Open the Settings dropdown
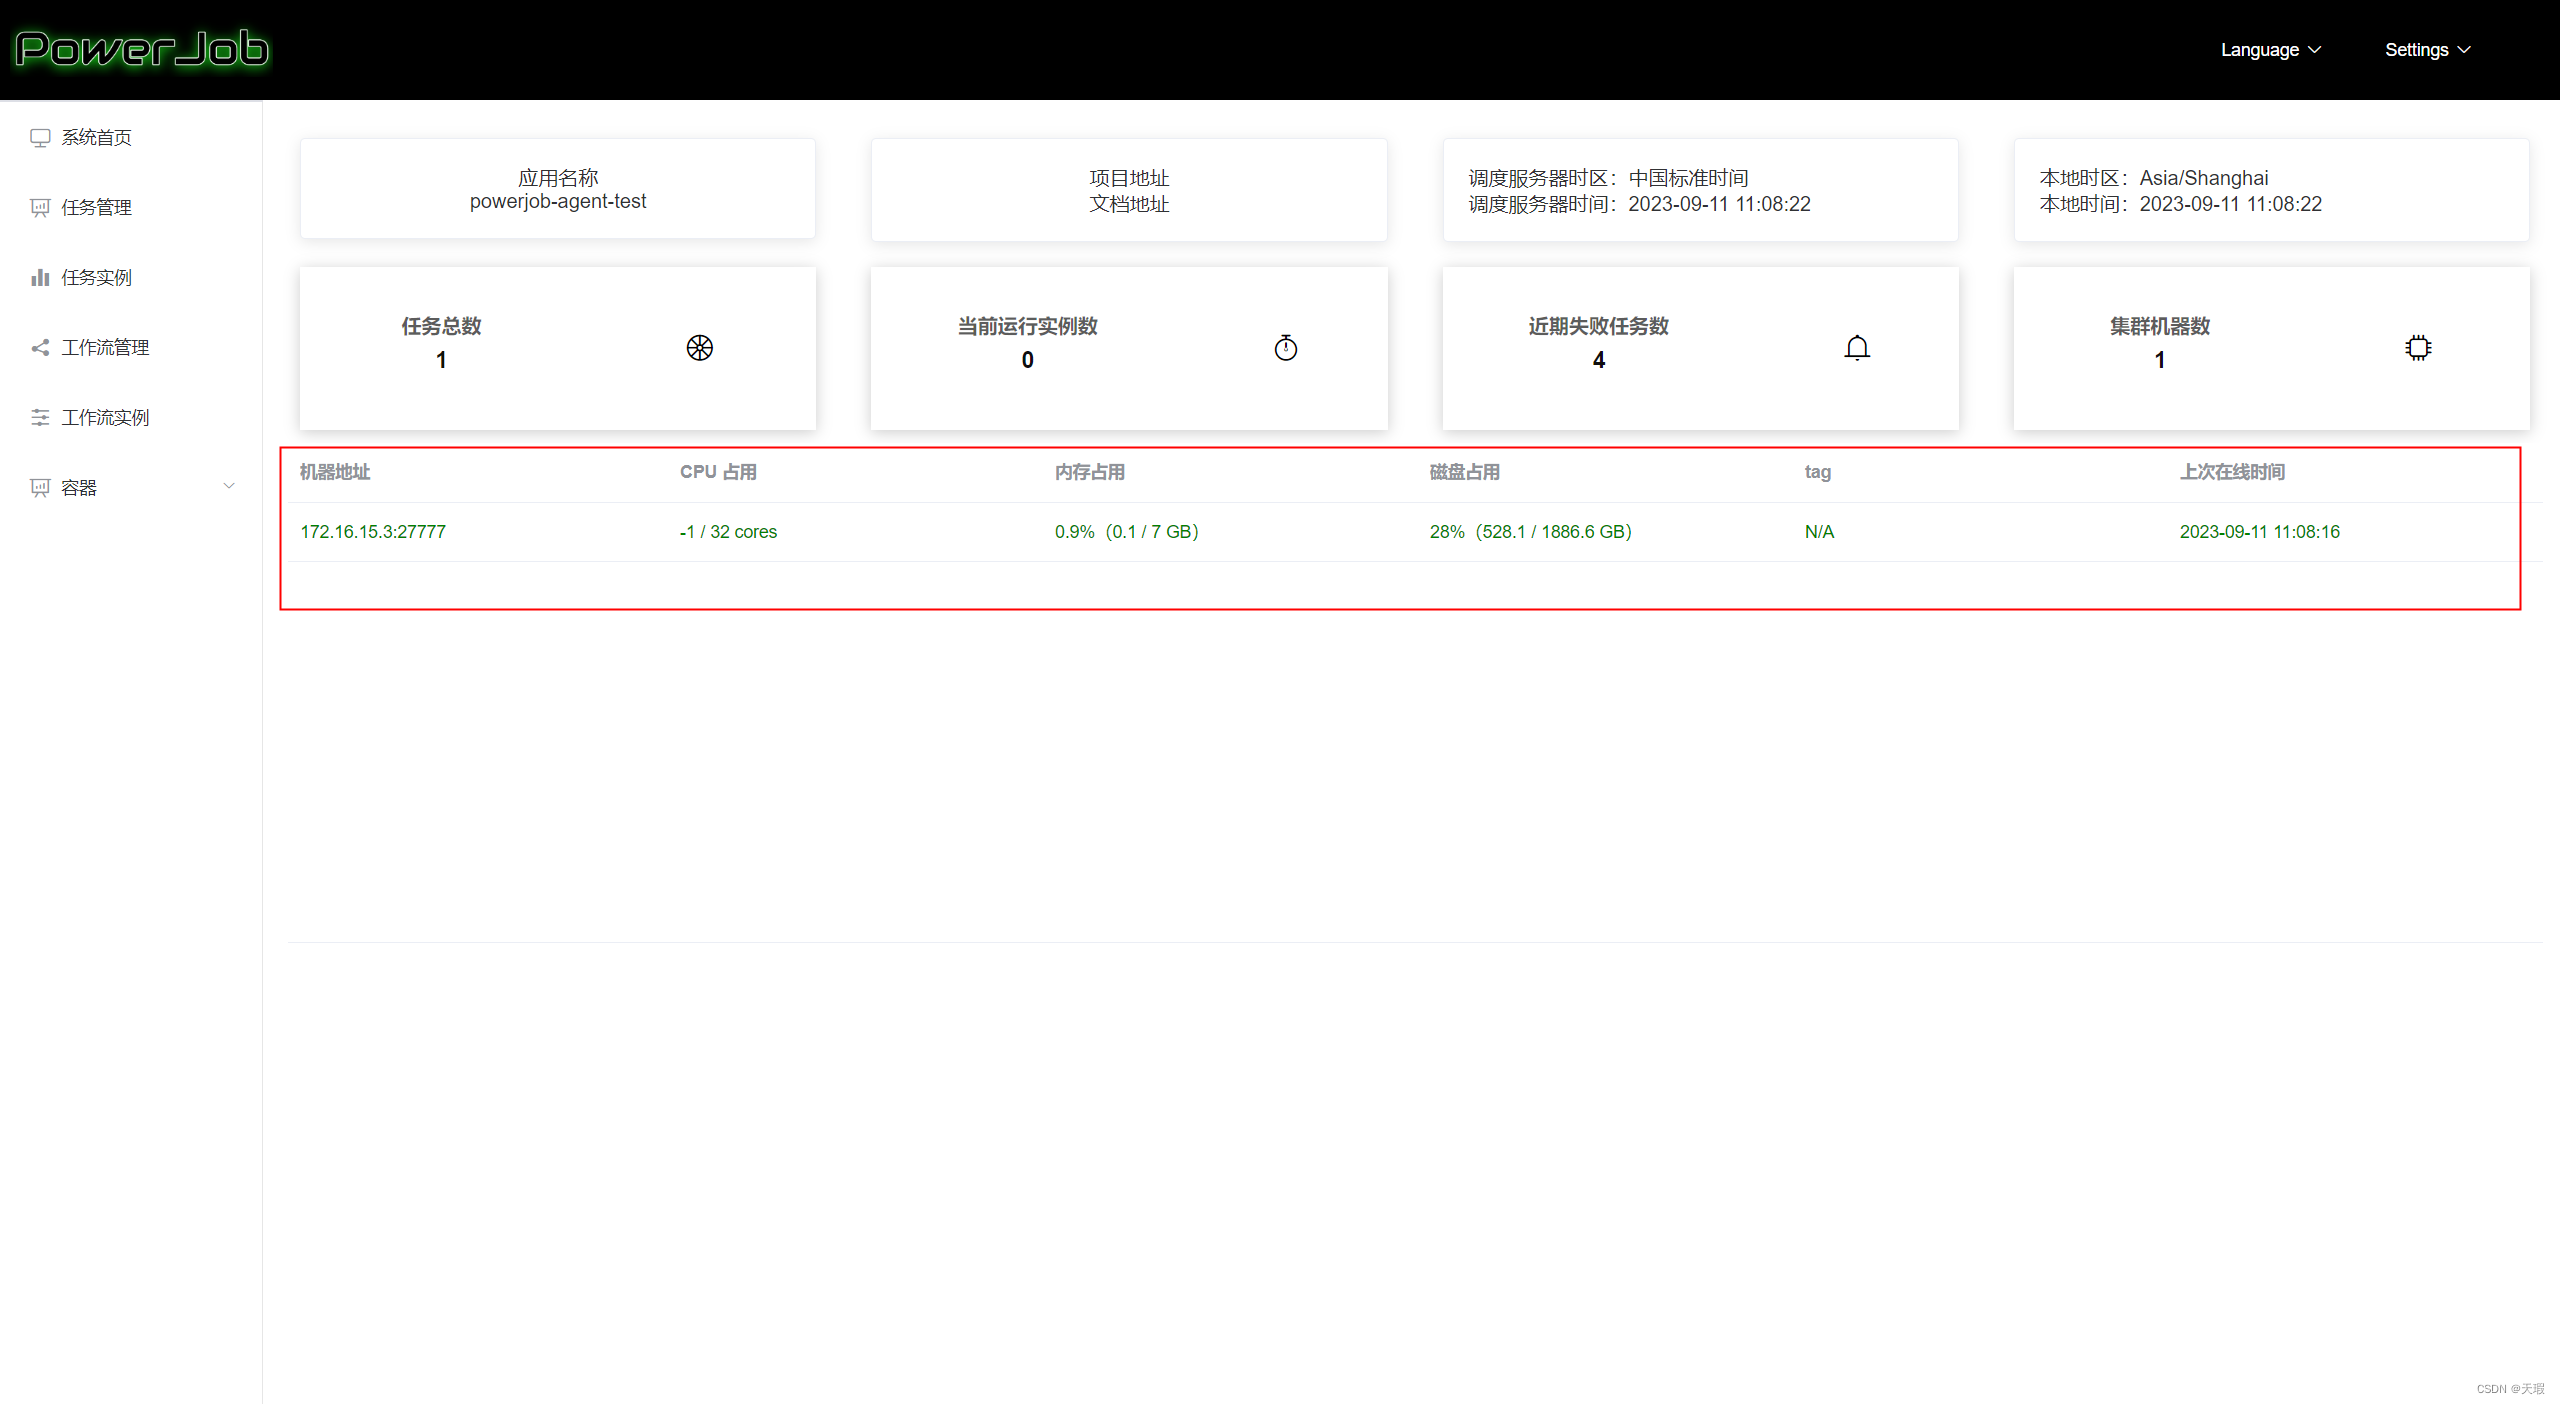2560x1404 pixels. pyautogui.click(x=2427, y=50)
